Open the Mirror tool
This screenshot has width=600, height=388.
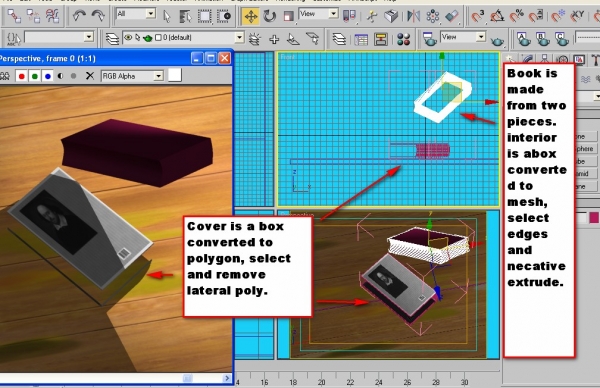[413, 16]
